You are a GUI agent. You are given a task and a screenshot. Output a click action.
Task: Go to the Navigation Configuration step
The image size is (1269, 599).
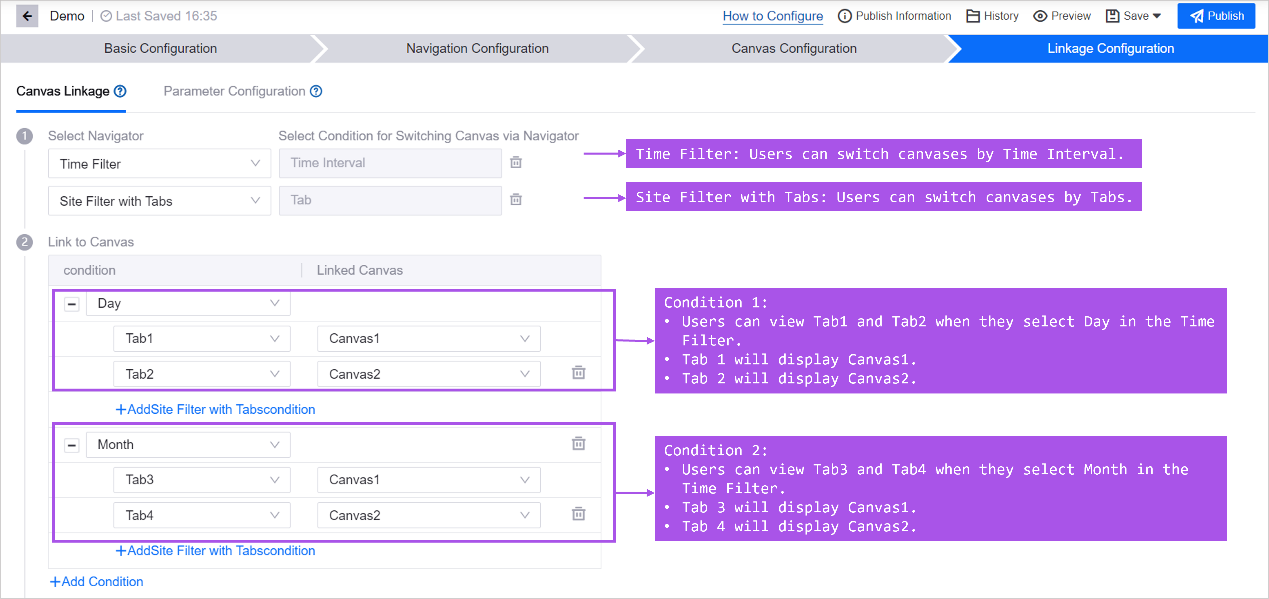click(x=477, y=48)
